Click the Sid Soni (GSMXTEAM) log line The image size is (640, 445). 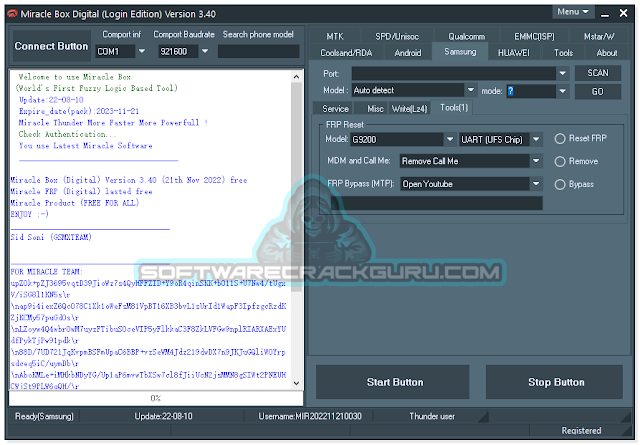point(51,237)
